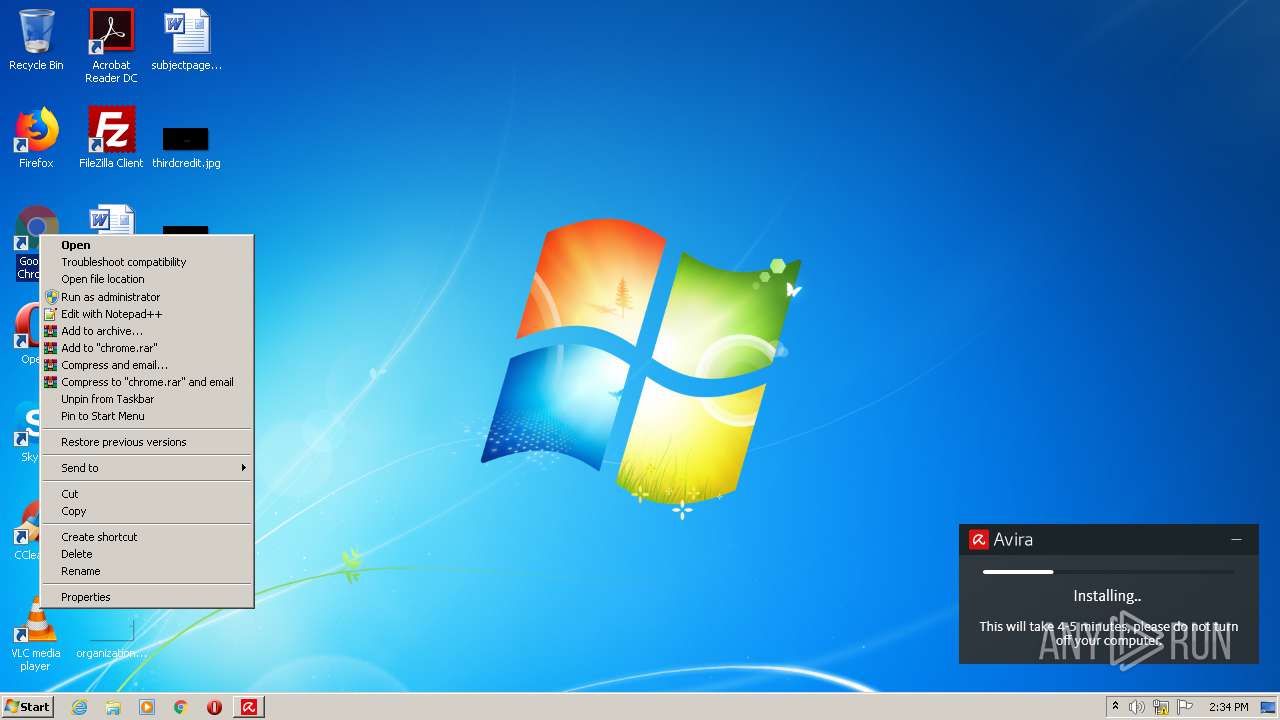Select Add to archive... option
This screenshot has width=1280, height=720.
[147, 331]
